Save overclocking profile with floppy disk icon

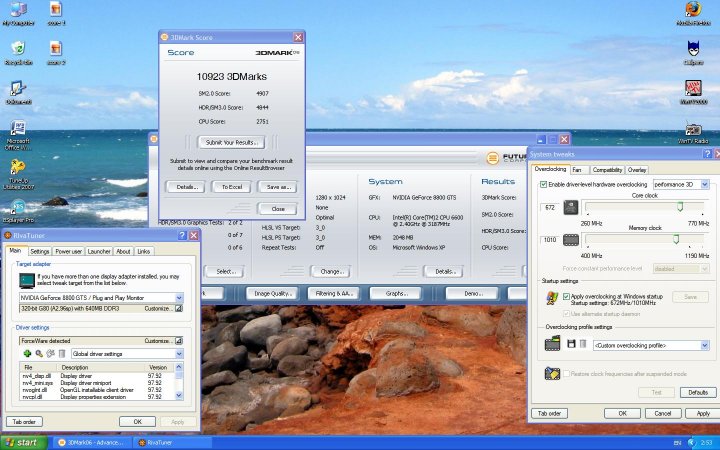click(x=571, y=343)
